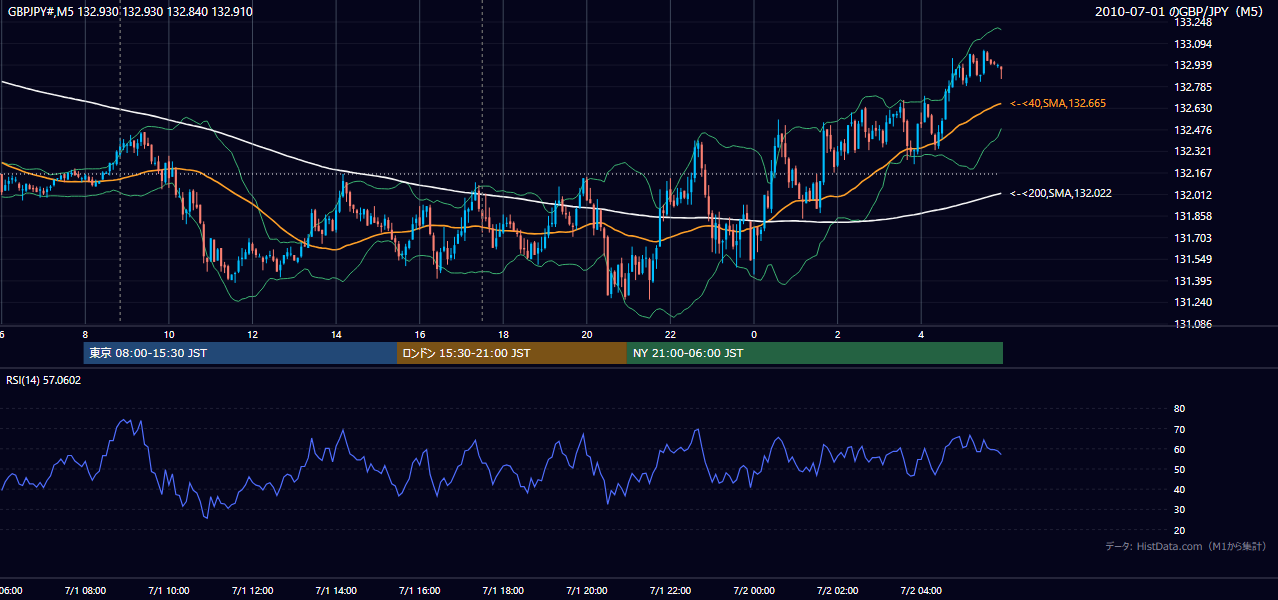
Task: Click the 7/2 02:00 bottom time label
Action: [x=837, y=591]
